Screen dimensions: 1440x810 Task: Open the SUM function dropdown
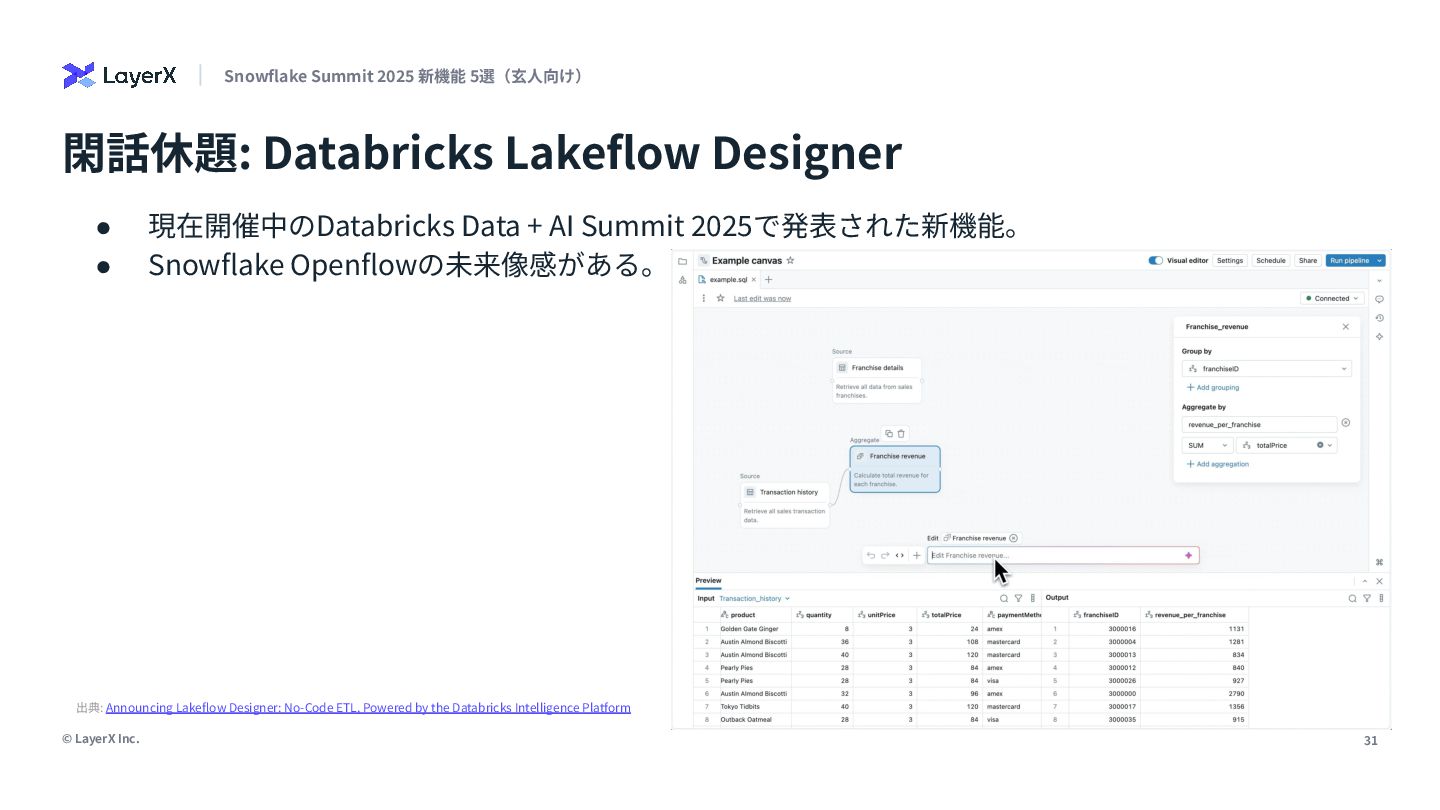point(1208,445)
